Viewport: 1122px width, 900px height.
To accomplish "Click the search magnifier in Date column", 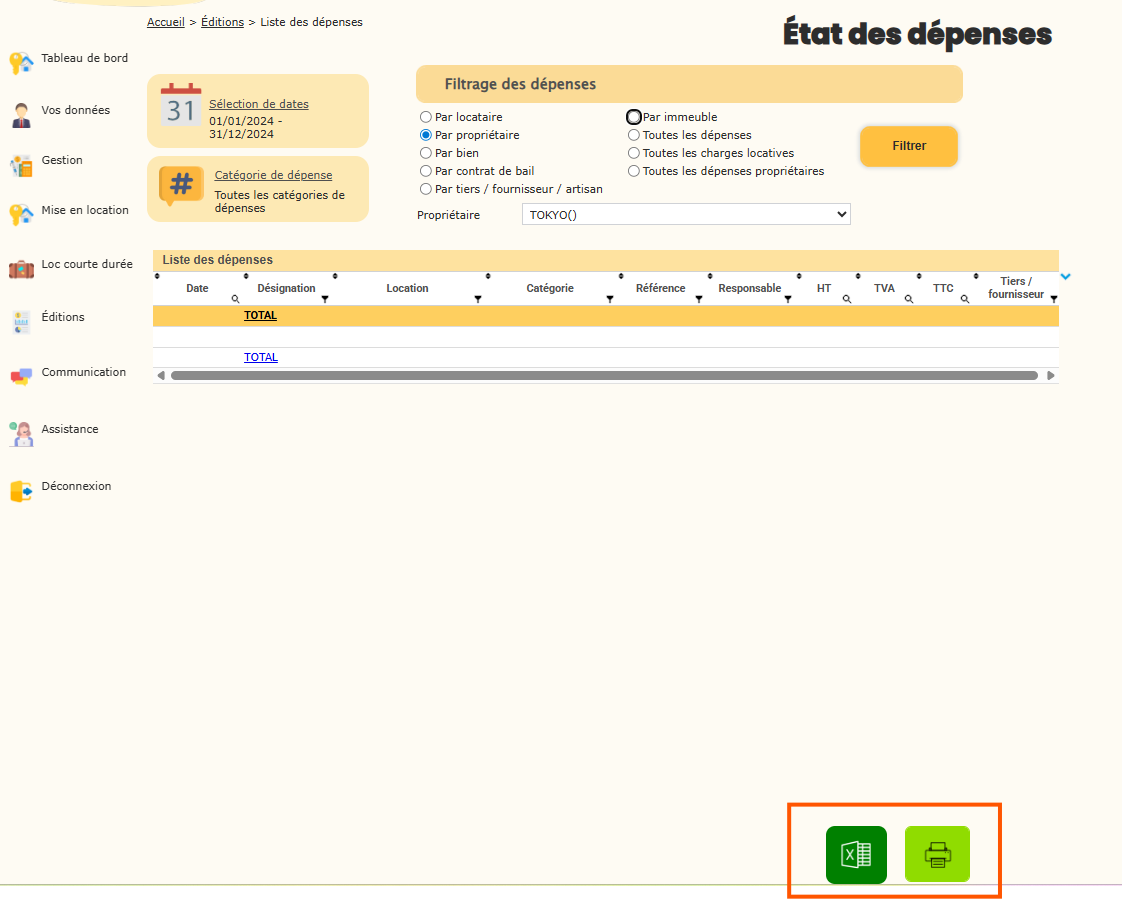I will [x=236, y=299].
